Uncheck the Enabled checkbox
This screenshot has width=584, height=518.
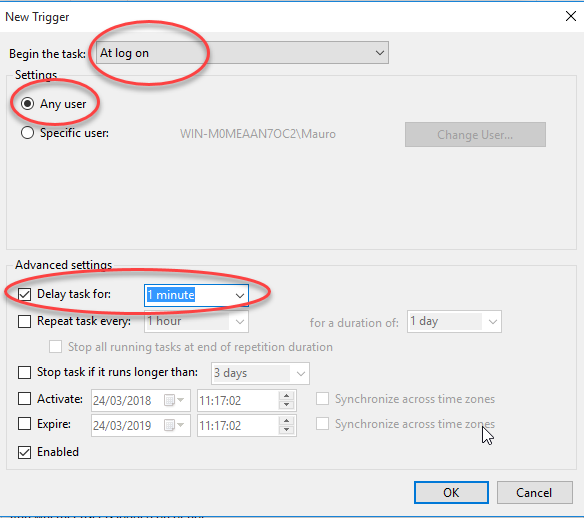point(25,452)
